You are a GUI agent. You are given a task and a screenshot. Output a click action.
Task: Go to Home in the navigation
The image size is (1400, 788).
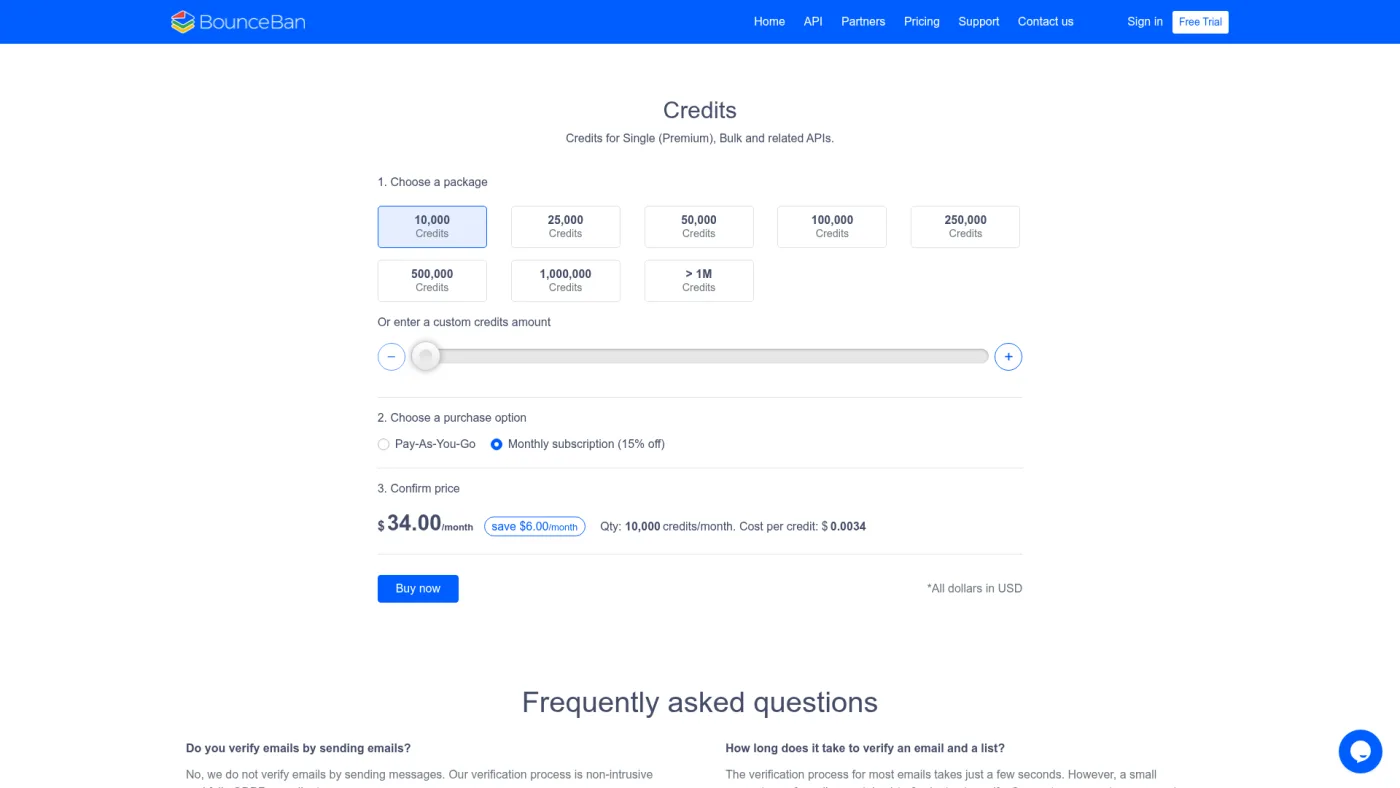769,22
